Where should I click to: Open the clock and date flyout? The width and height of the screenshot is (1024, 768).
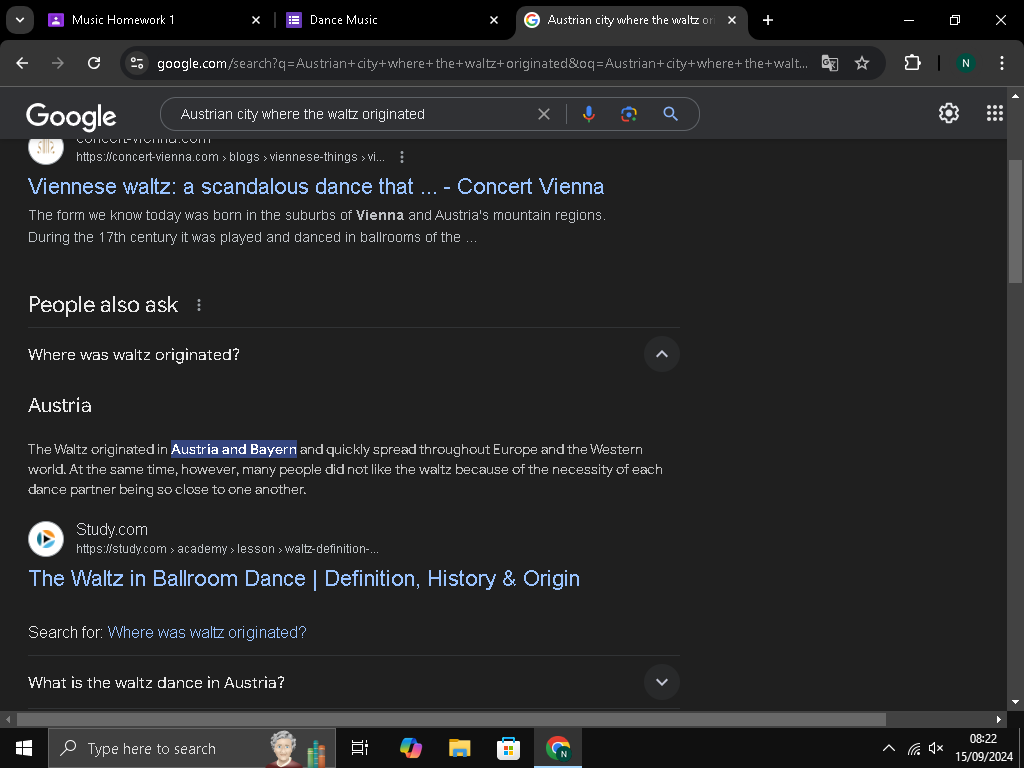(x=984, y=748)
